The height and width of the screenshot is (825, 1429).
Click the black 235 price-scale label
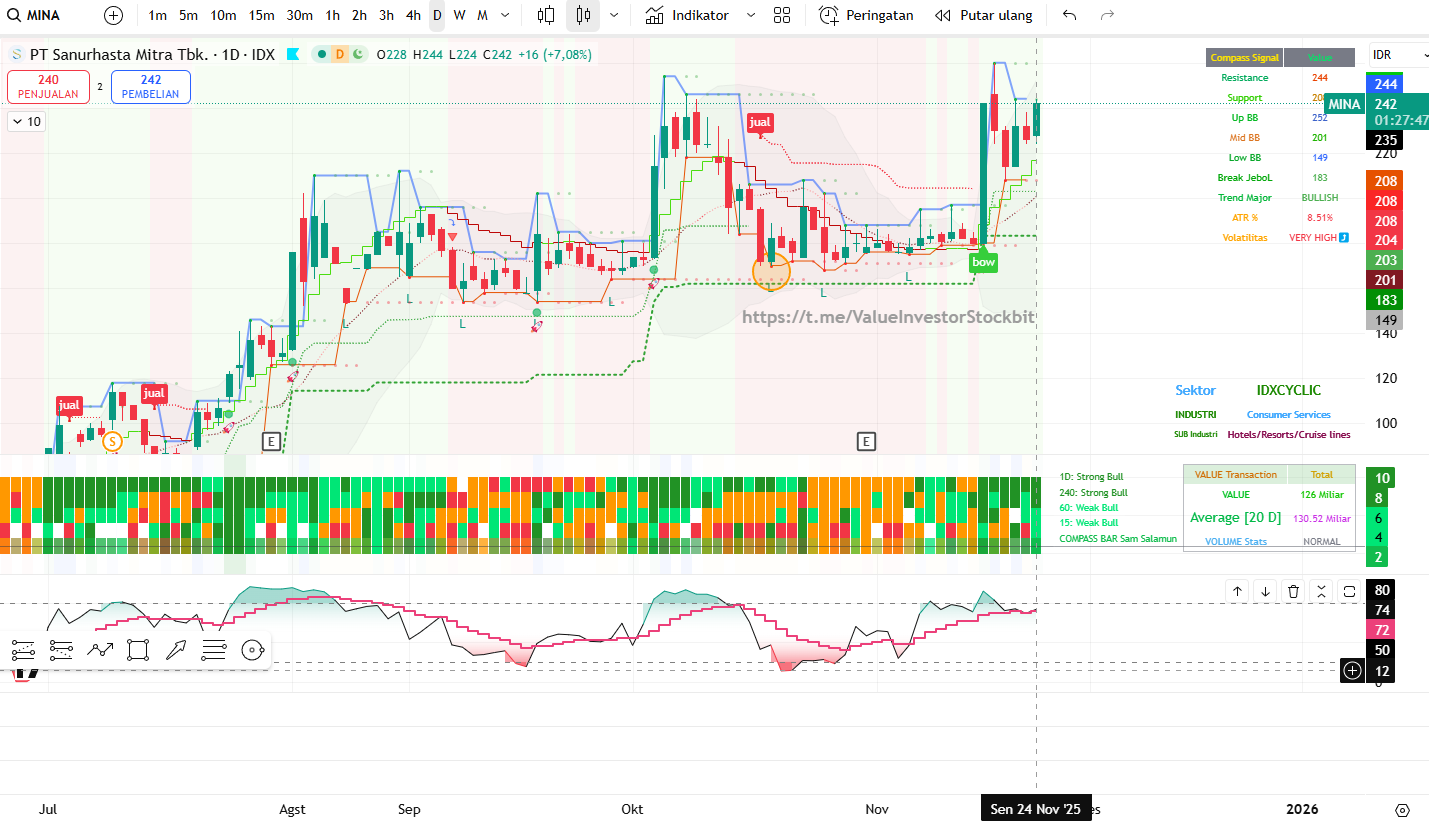[x=1386, y=141]
